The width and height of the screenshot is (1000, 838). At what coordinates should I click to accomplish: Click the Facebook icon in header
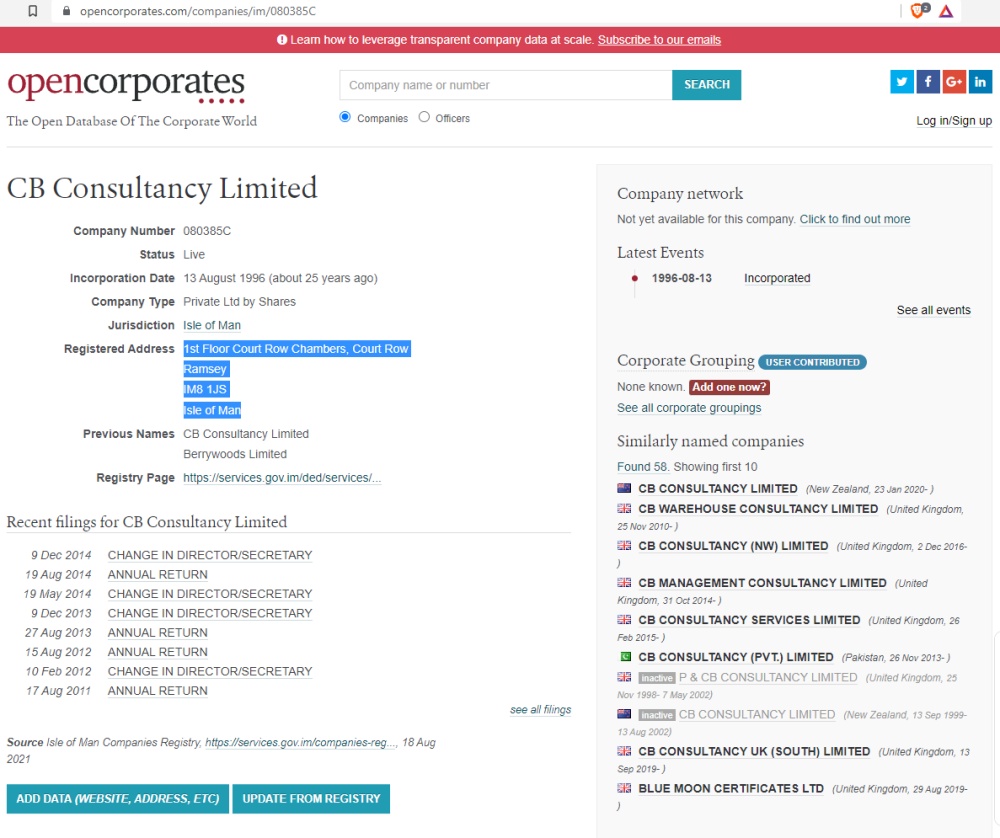[x=928, y=82]
